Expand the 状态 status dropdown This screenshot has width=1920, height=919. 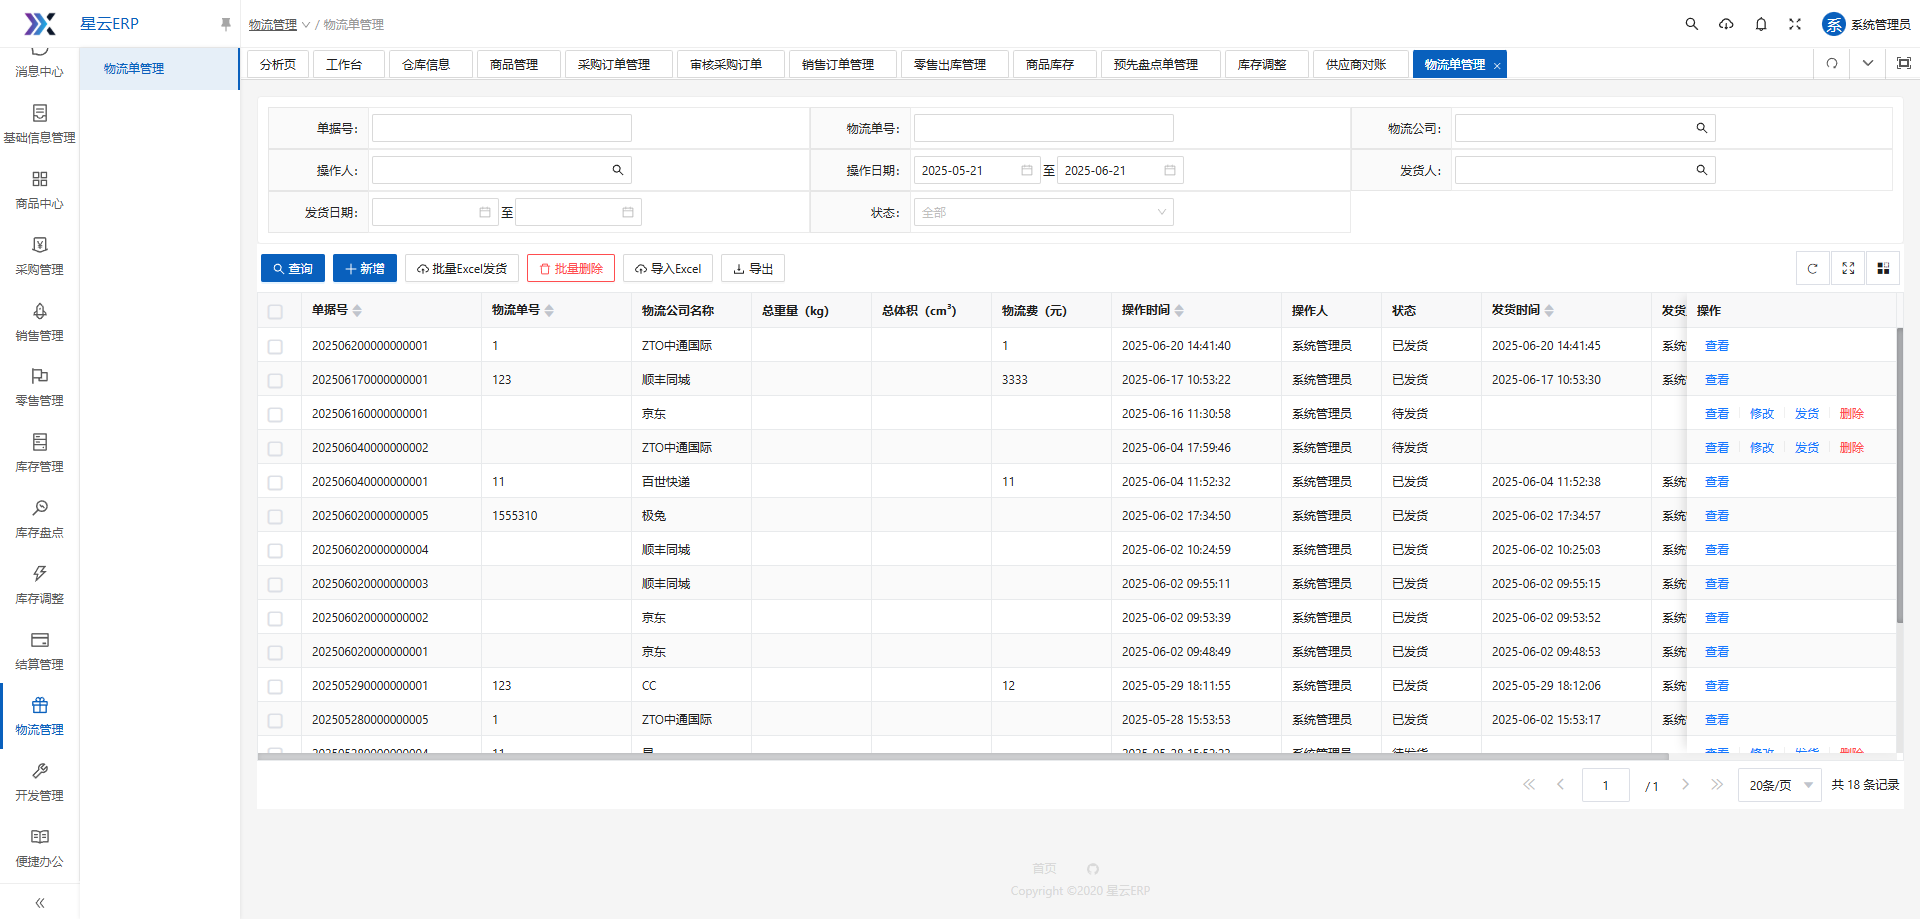[1043, 212]
